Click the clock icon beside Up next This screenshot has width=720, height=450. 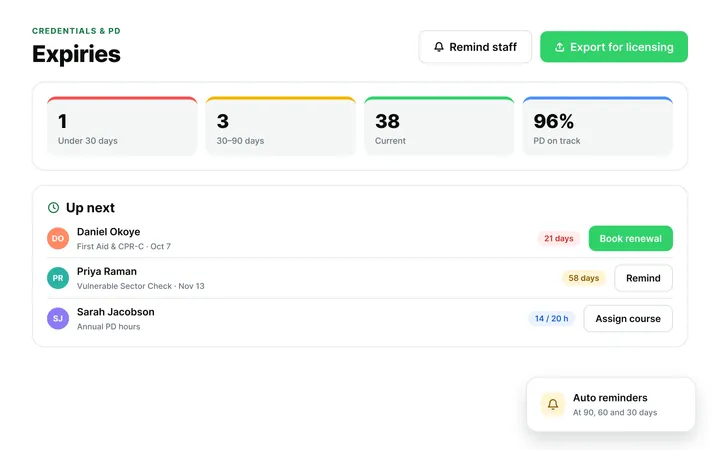click(53, 208)
